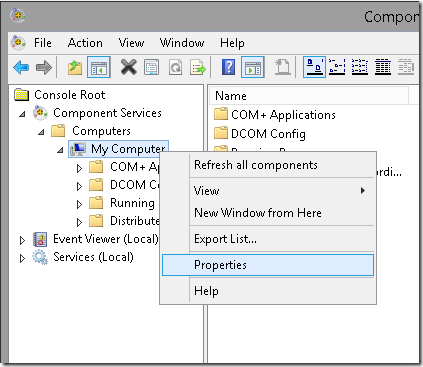Image resolution: width=423 pixels, height=367 pixels.
Task: Click the Delete X toolbar icon
Action: point(129,67)
